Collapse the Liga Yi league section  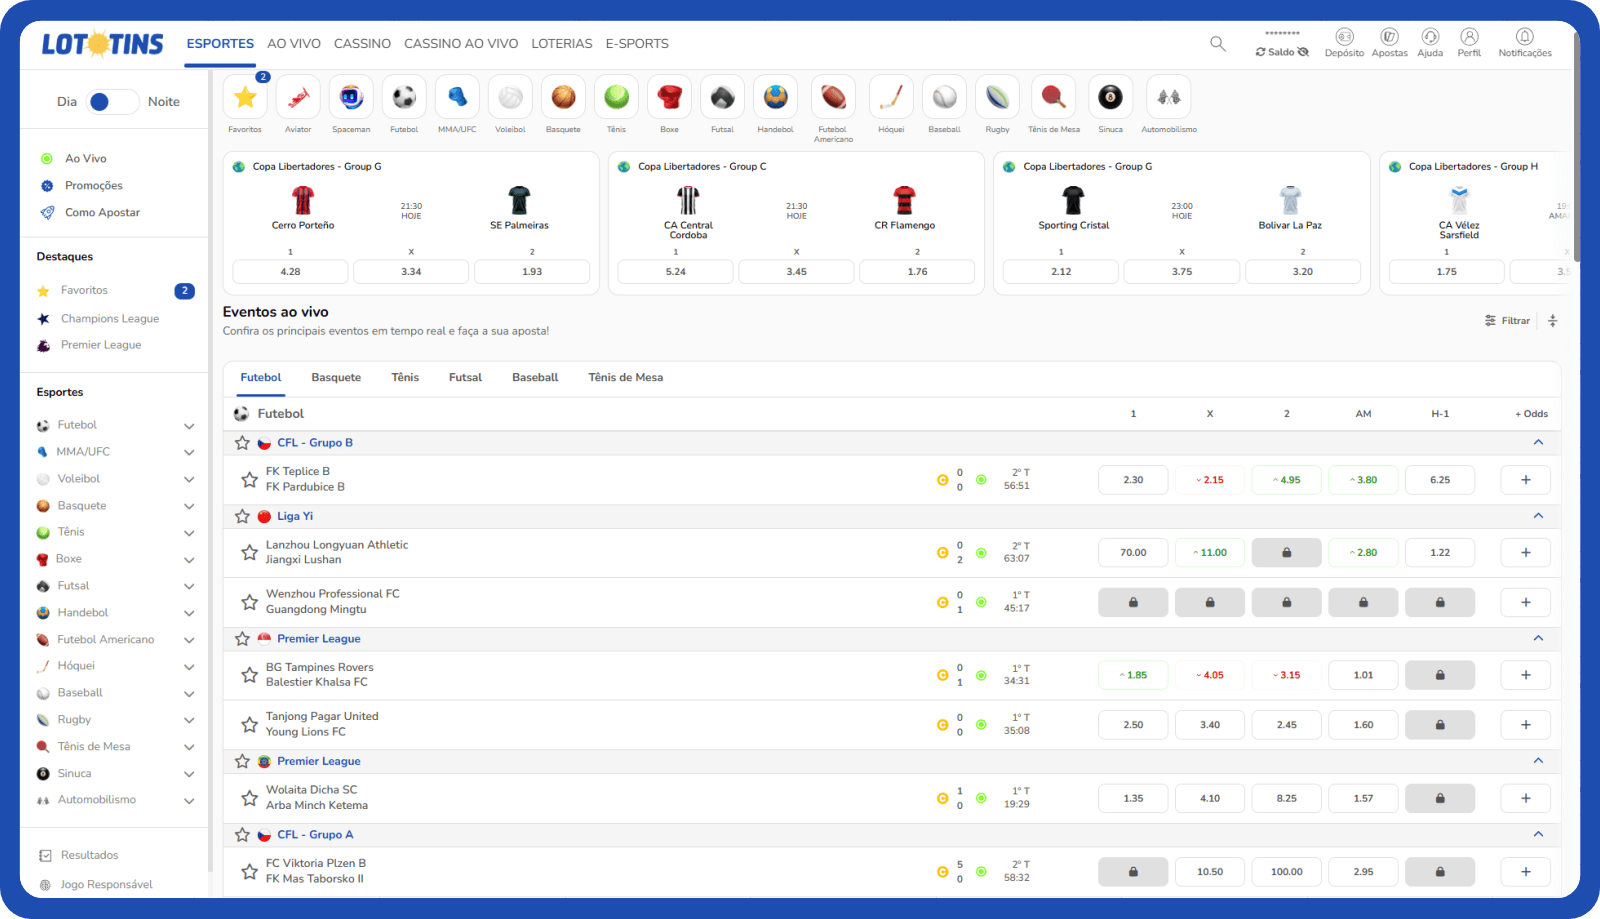pyautogui.click(x=1538, y=516)
